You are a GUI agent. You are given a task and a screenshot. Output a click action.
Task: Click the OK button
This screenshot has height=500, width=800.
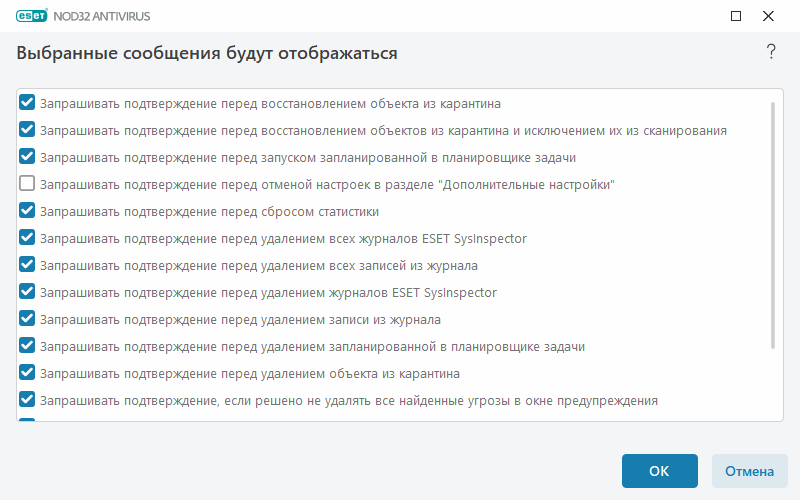click(659, 471)
